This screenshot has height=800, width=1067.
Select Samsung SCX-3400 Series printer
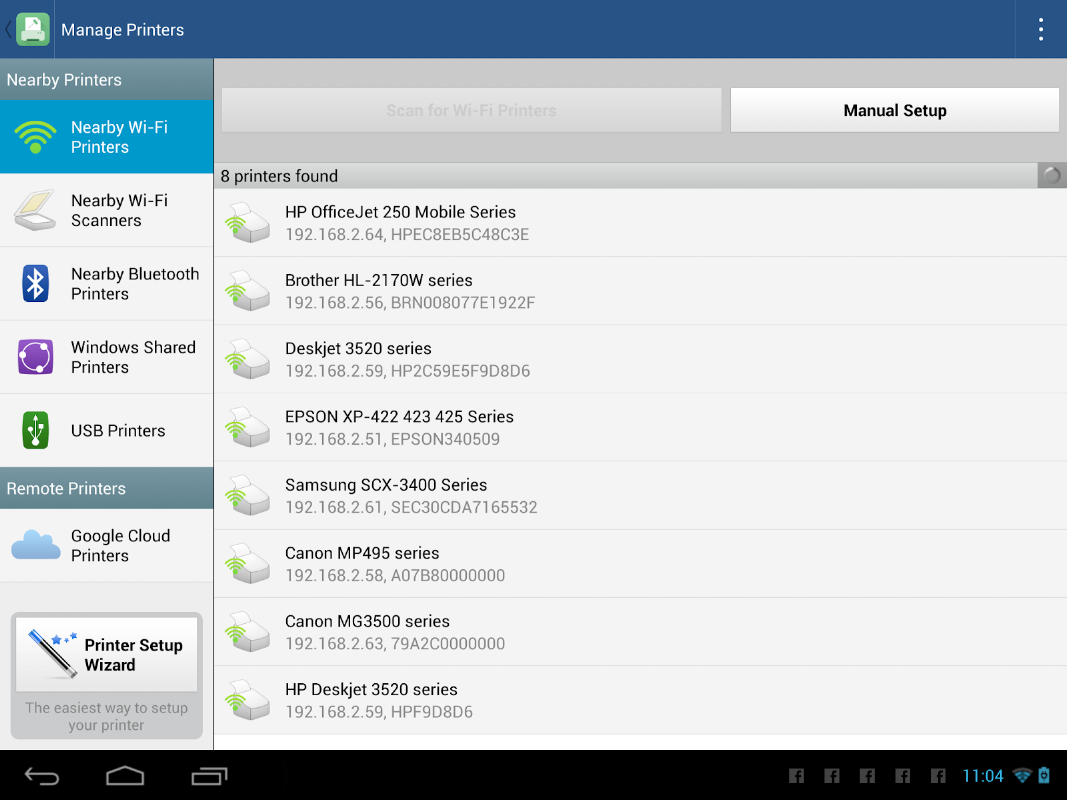pos(640,496)
